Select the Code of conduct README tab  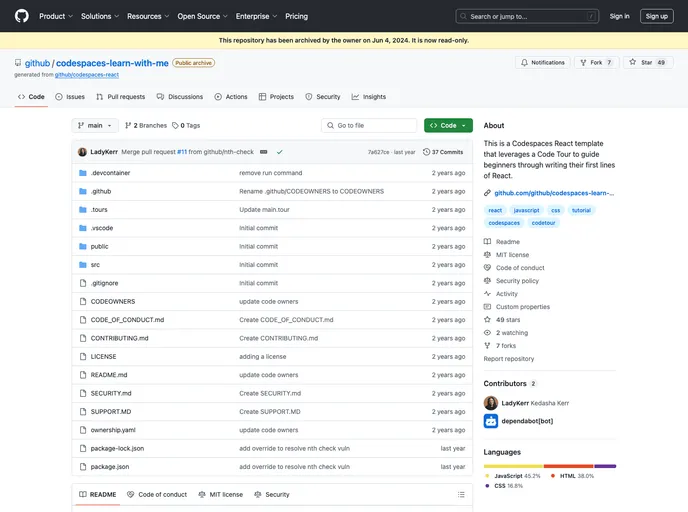point(157,494)
